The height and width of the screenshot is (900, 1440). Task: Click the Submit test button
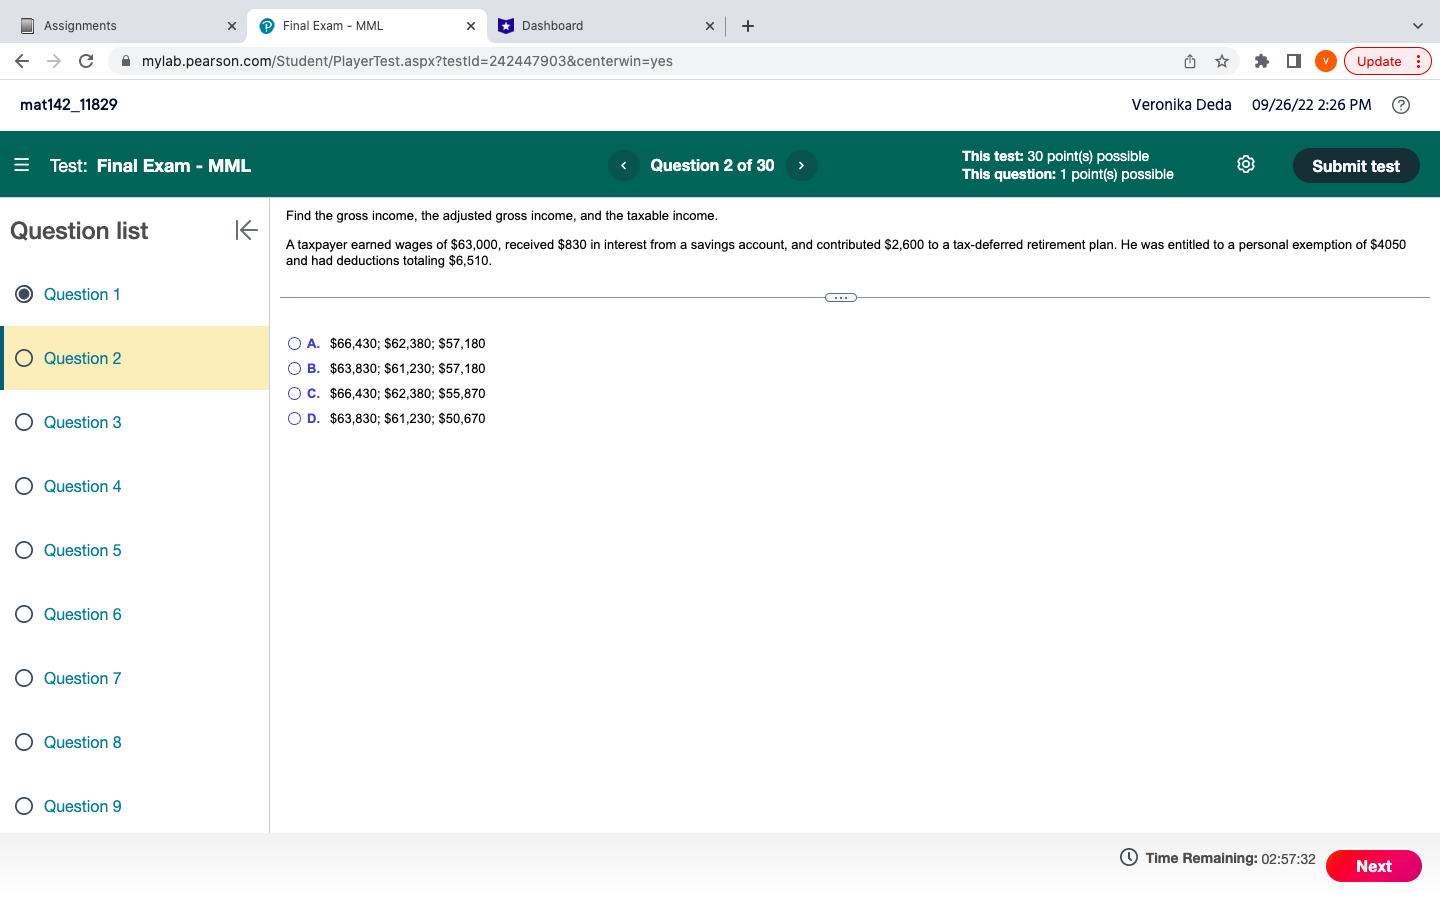1356,165
